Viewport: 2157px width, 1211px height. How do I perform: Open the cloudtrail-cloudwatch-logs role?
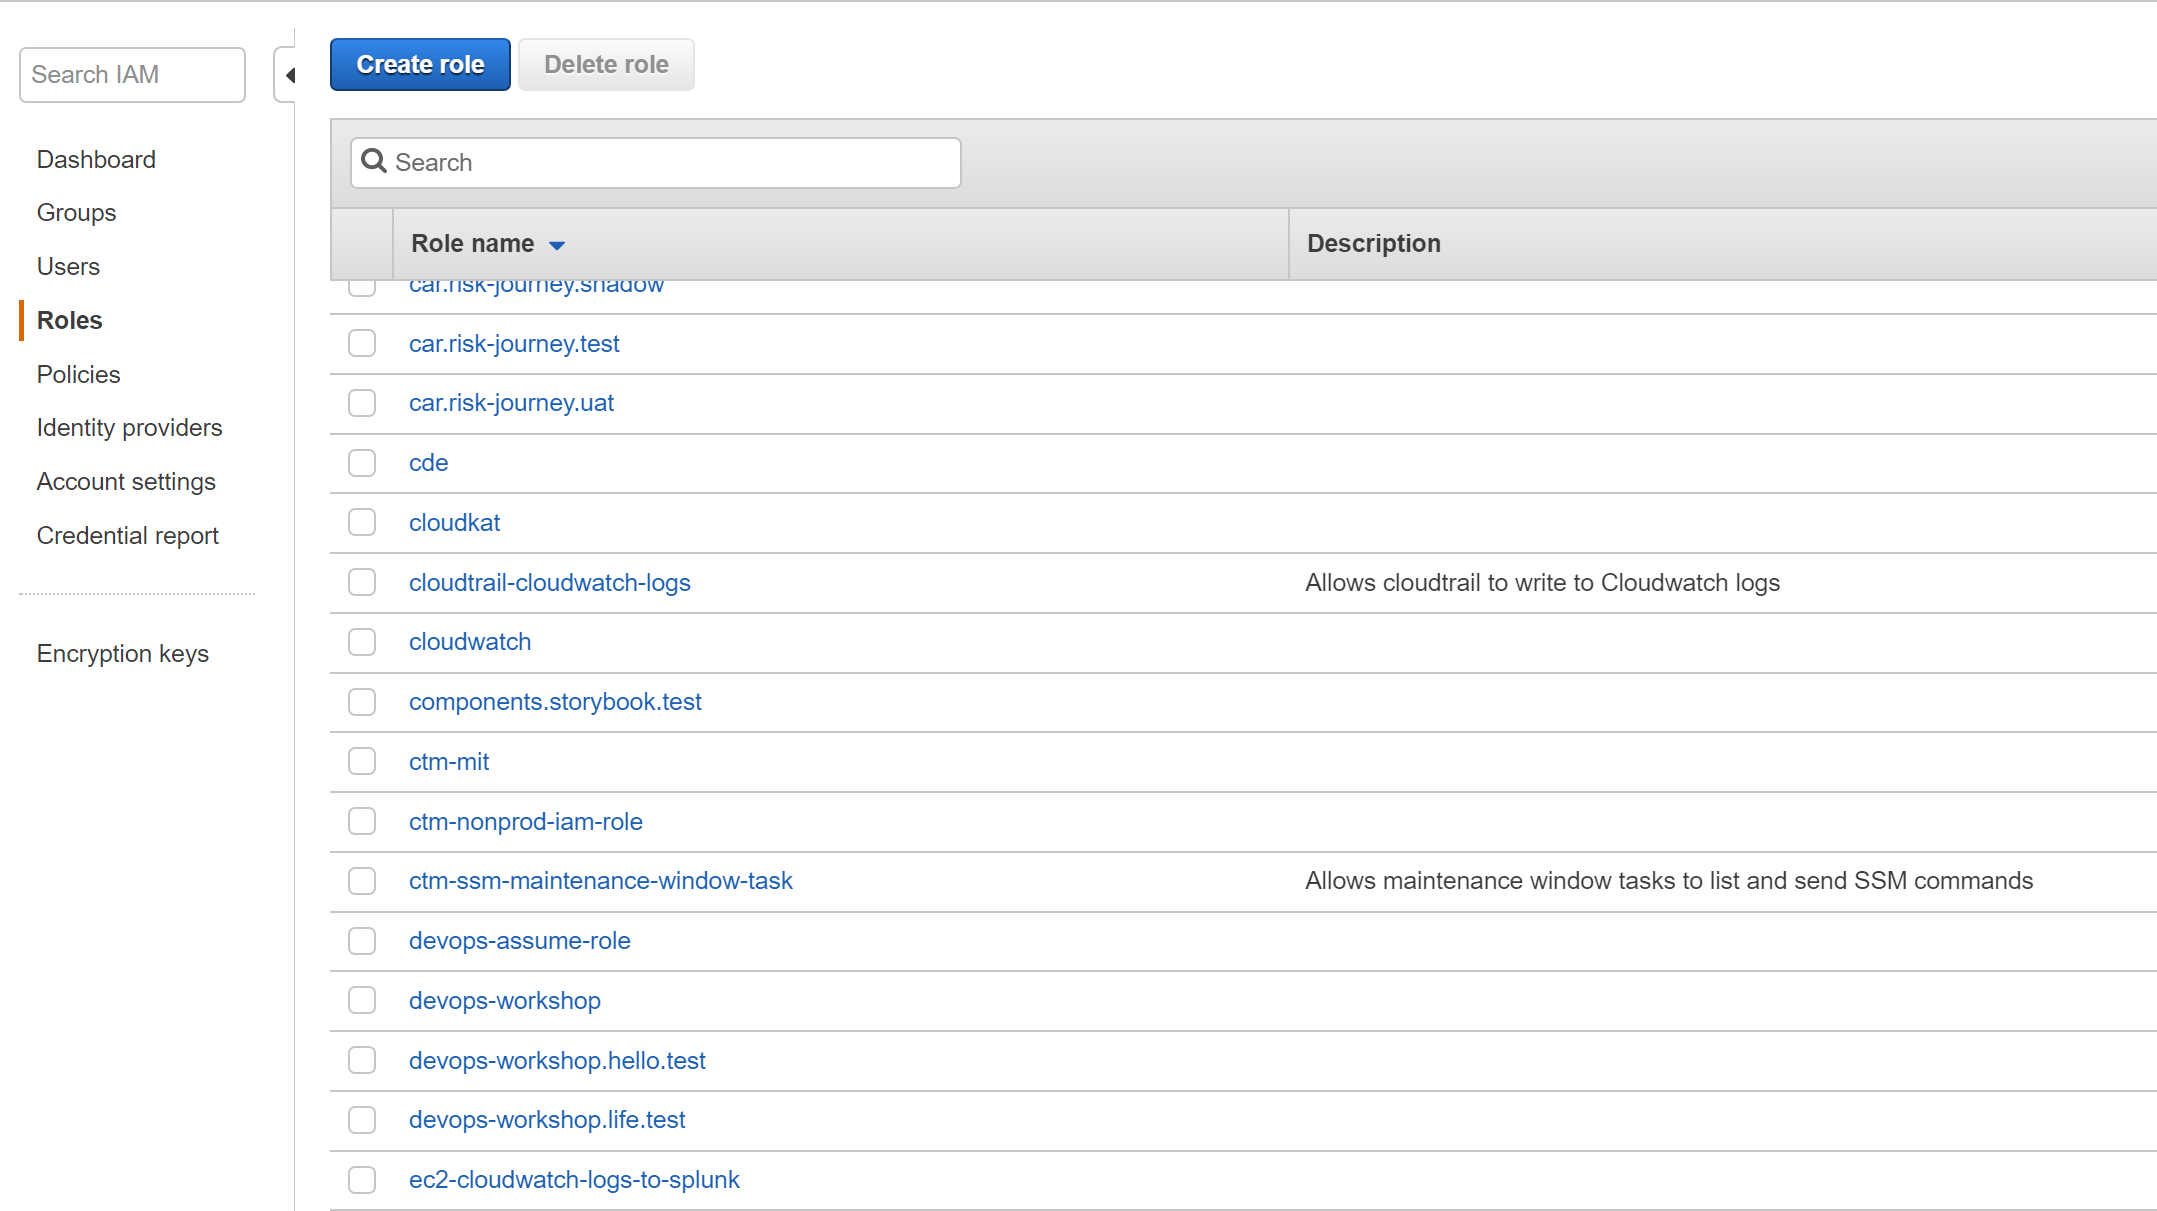click(549, 582)
